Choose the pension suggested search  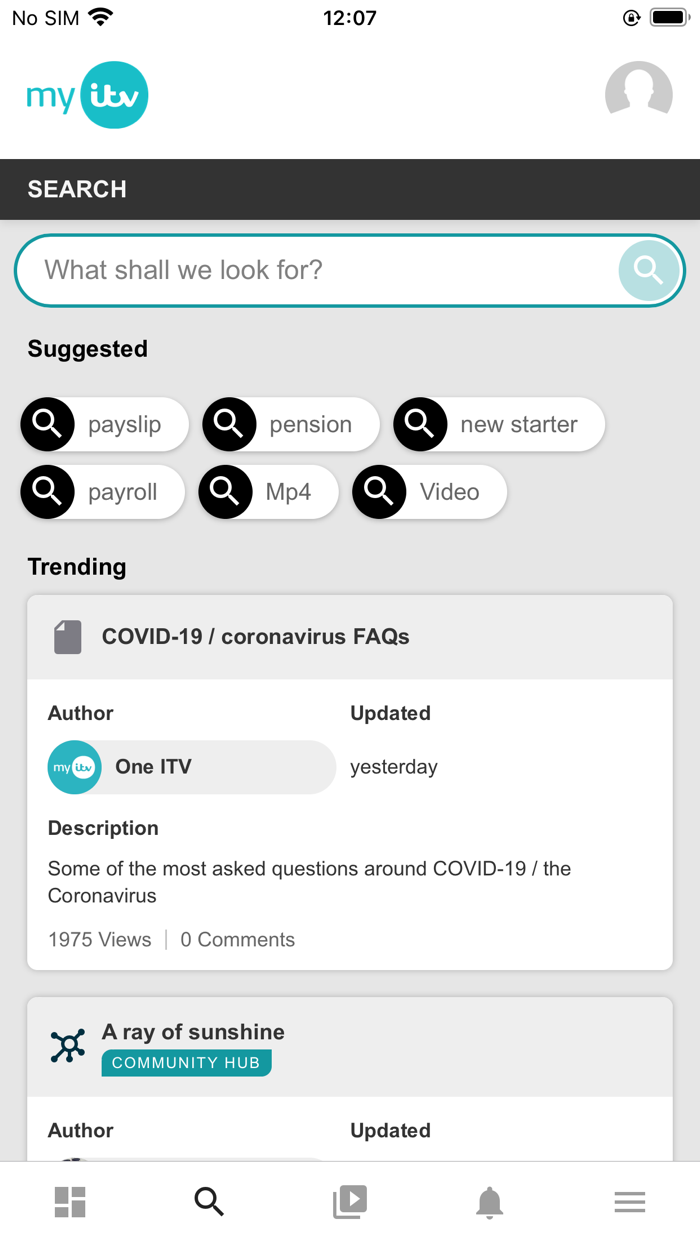tap(290, 424)
